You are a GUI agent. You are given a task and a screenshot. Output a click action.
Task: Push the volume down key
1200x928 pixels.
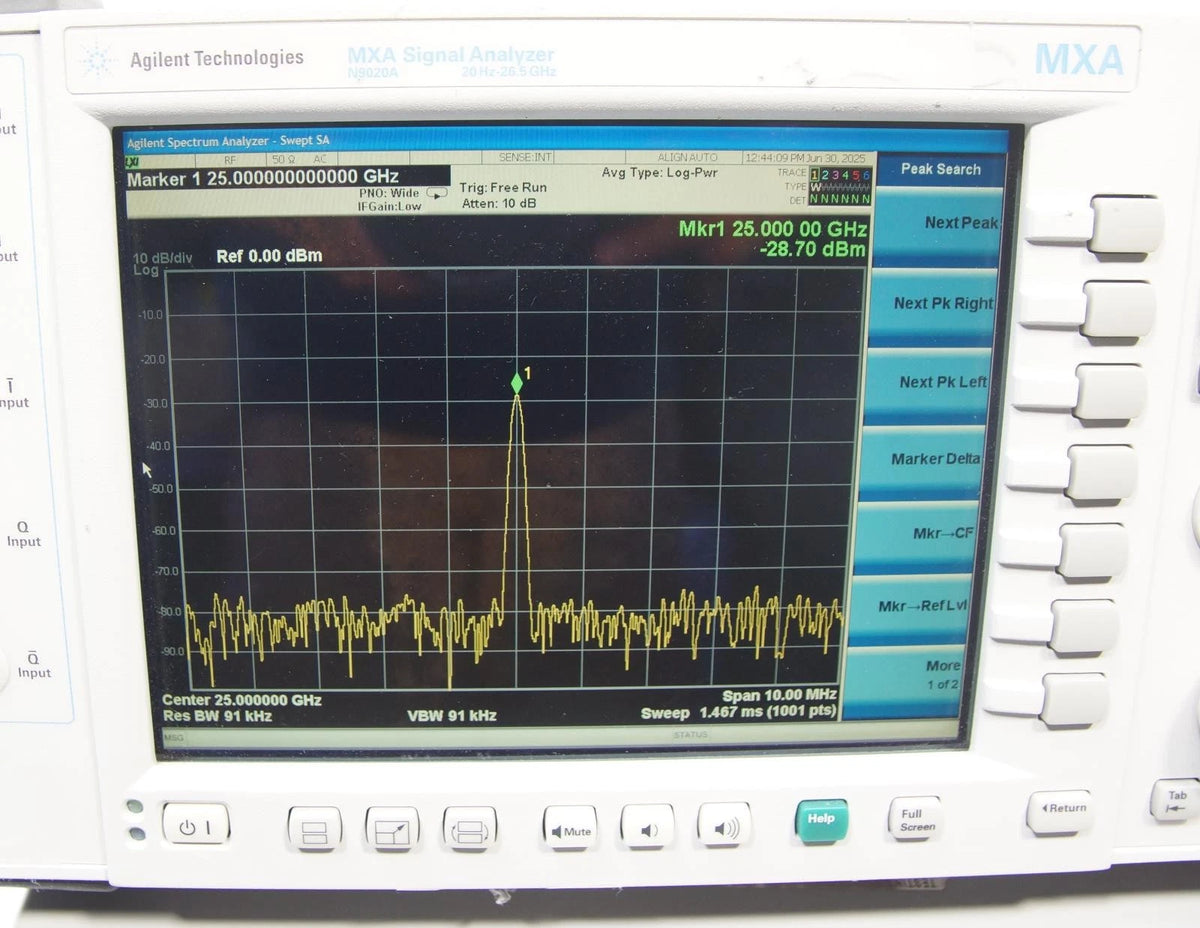tap(647, 826)
